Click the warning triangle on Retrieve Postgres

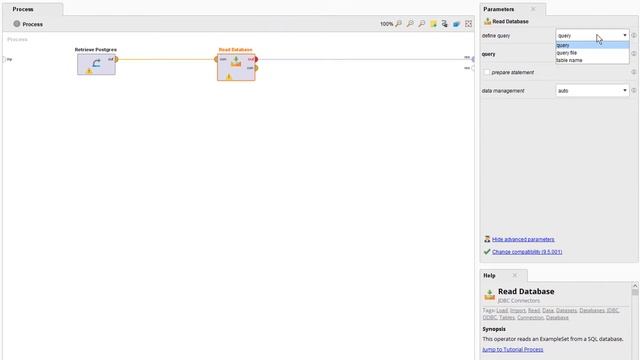[x=89, y=71]
